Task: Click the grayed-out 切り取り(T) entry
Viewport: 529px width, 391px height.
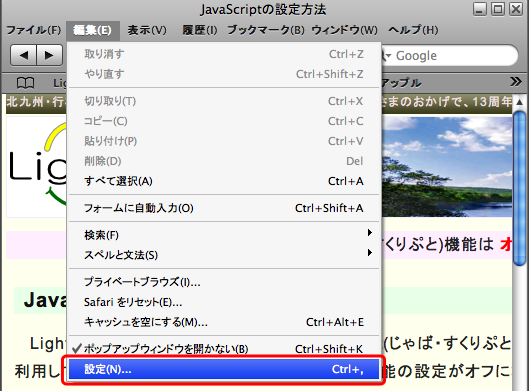Action: pos(224,101)
